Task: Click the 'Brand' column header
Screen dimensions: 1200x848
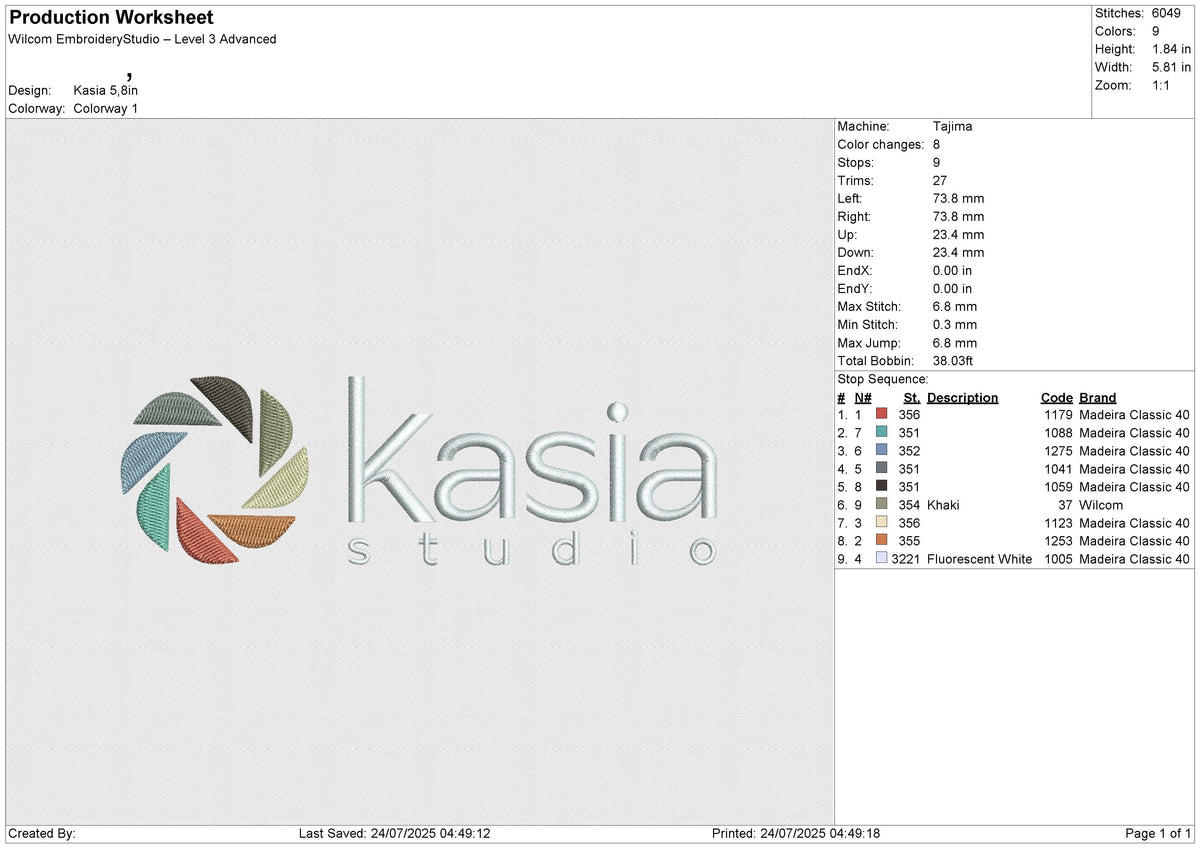Action: 1097,397
